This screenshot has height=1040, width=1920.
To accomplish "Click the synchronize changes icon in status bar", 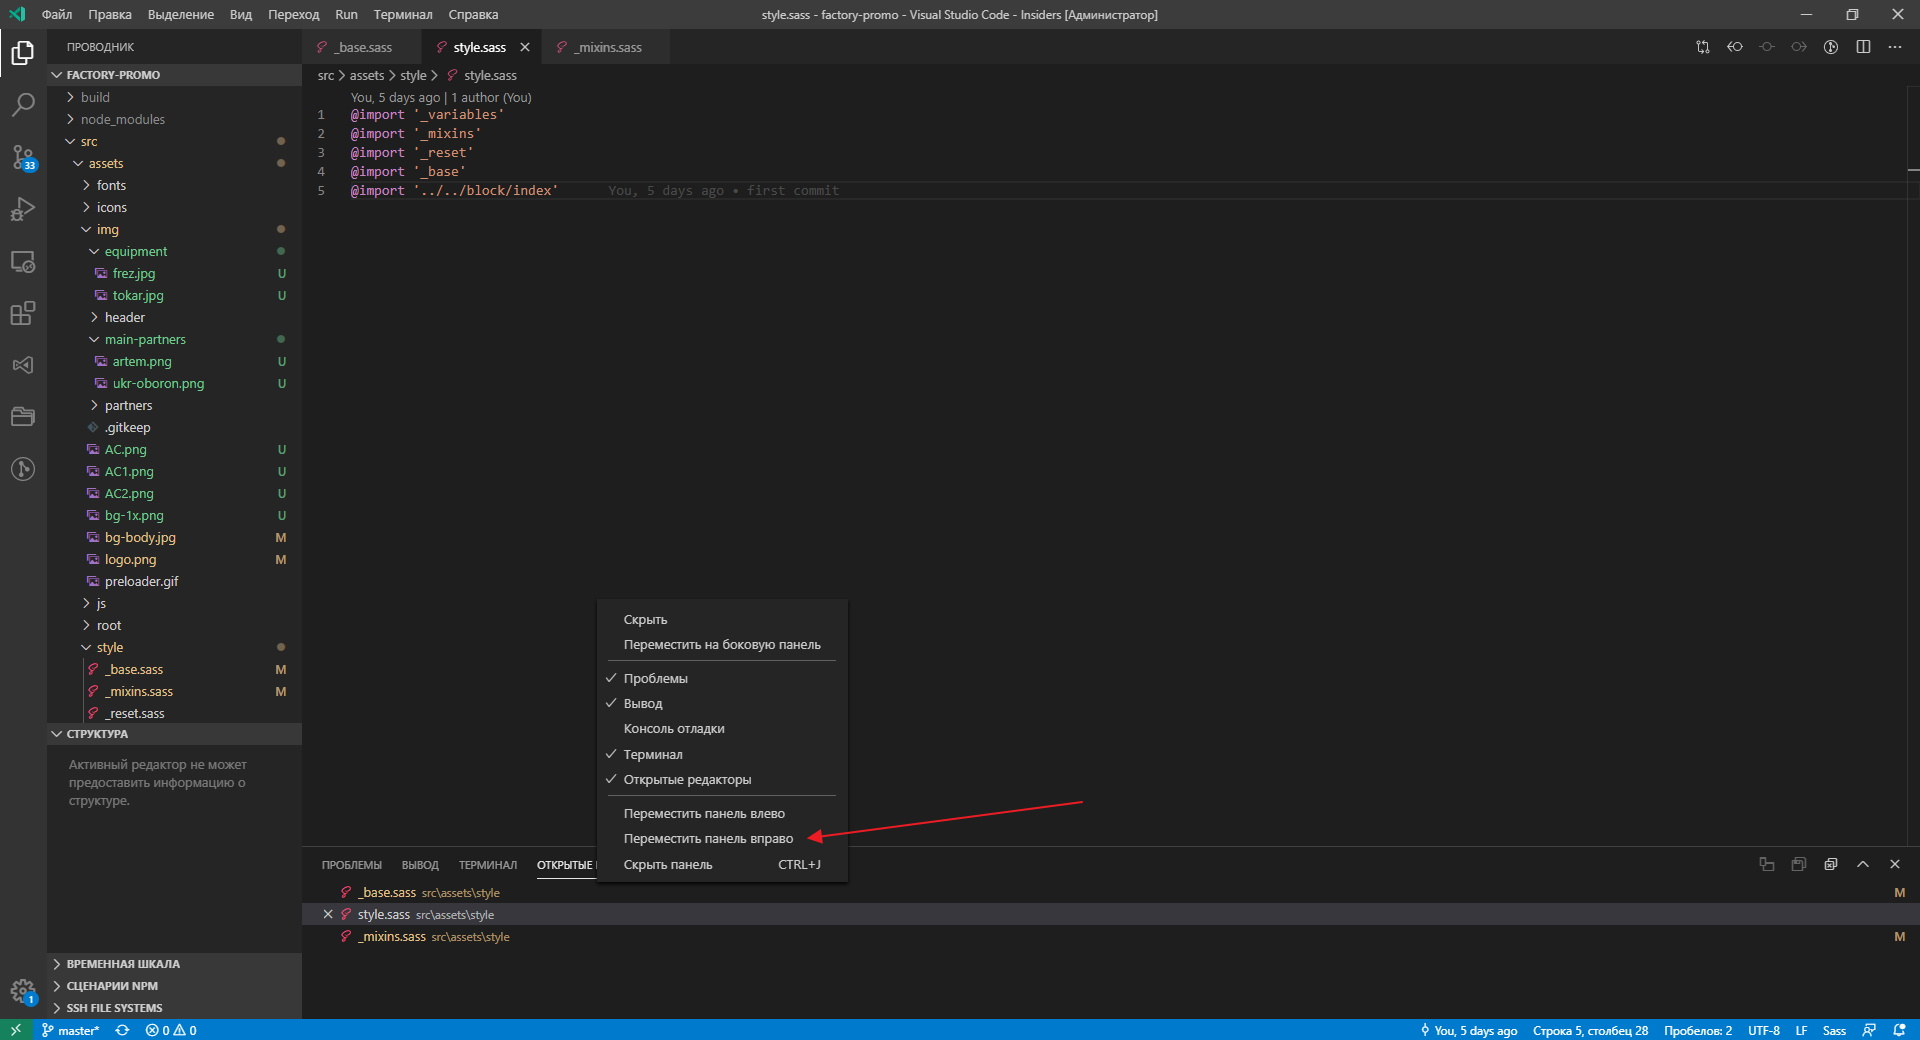I will (x=122, y=1030).
